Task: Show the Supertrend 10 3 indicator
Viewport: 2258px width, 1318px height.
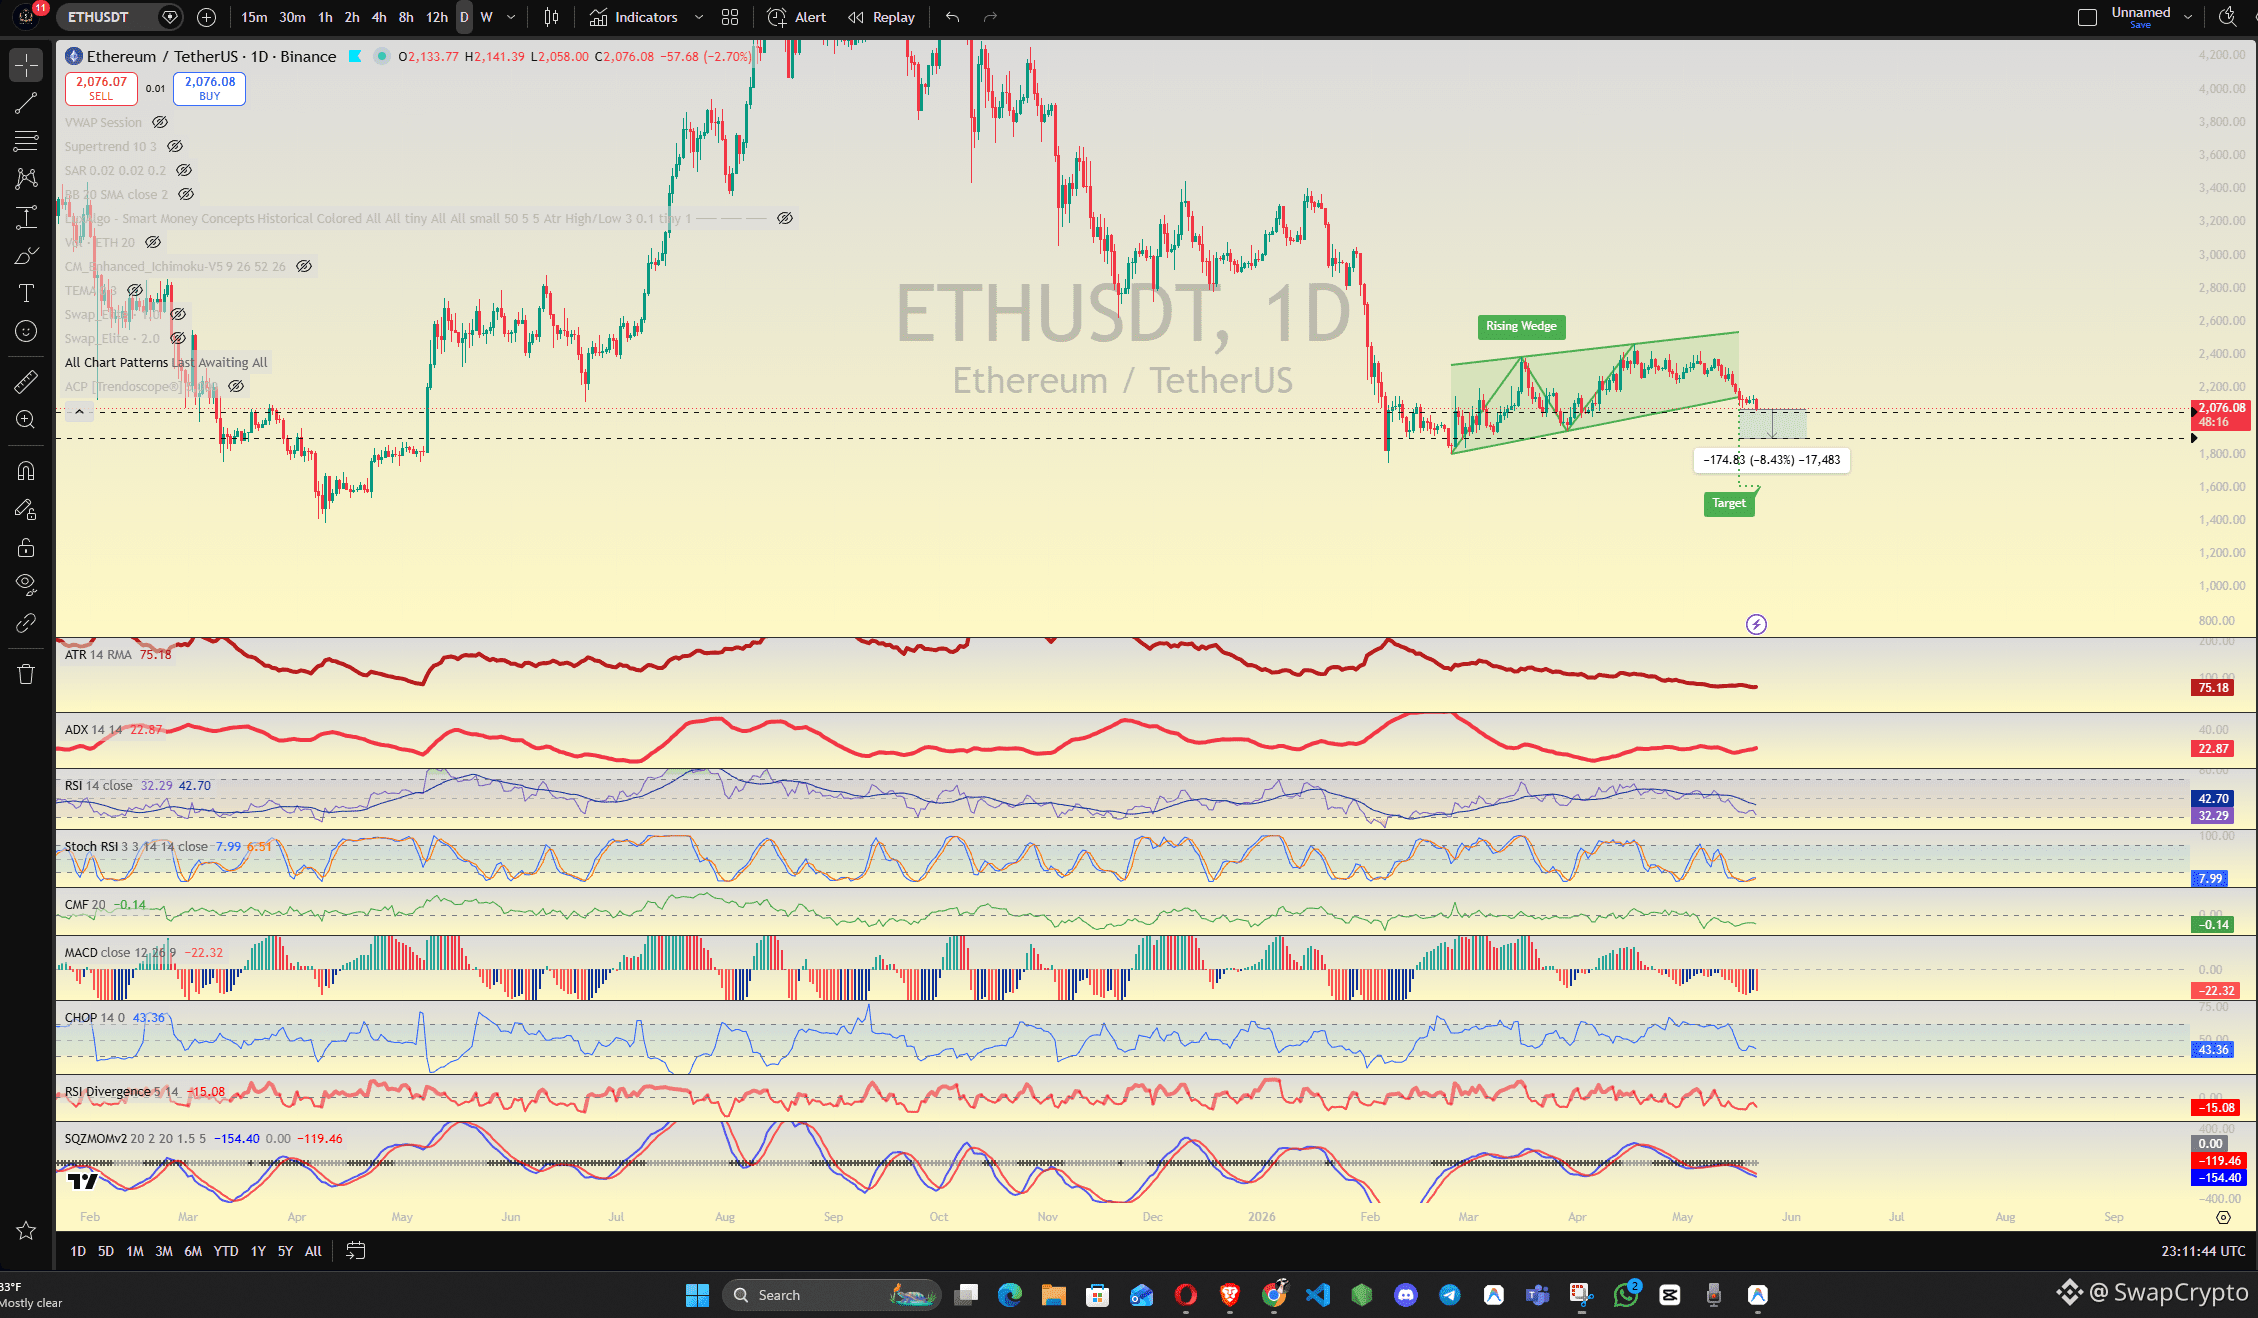Action: point(175,146)
